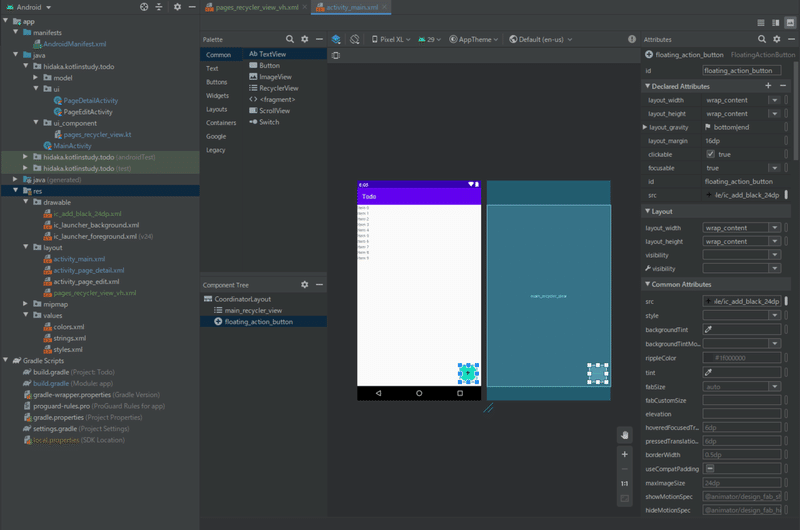This screenshot has width=800, height=530.
Task: Close the activity_main.xml tab
Action: pos(385,7)
